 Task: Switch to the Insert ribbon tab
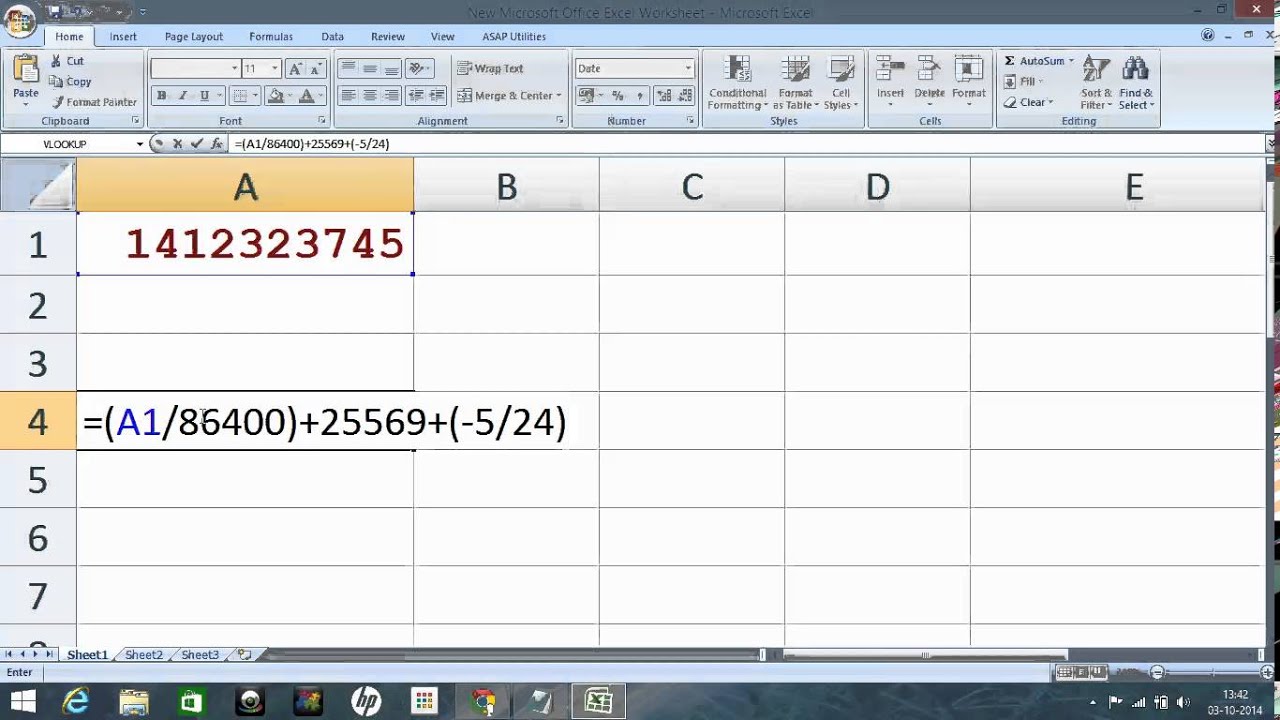coord(123,36)
